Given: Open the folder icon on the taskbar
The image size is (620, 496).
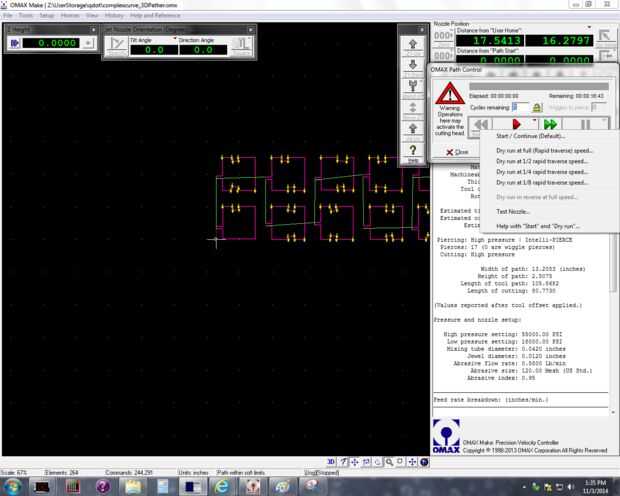Looking at the screenshot, I should click(x=133, y=486).
